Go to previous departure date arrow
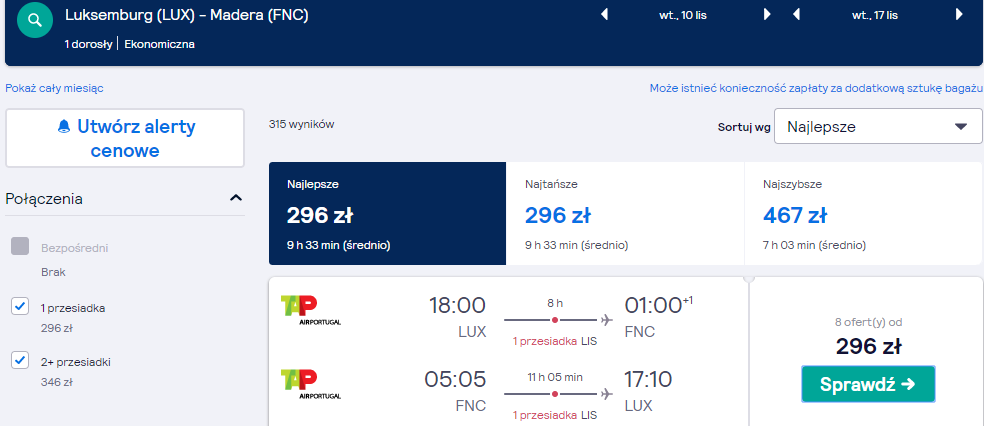 604,14
